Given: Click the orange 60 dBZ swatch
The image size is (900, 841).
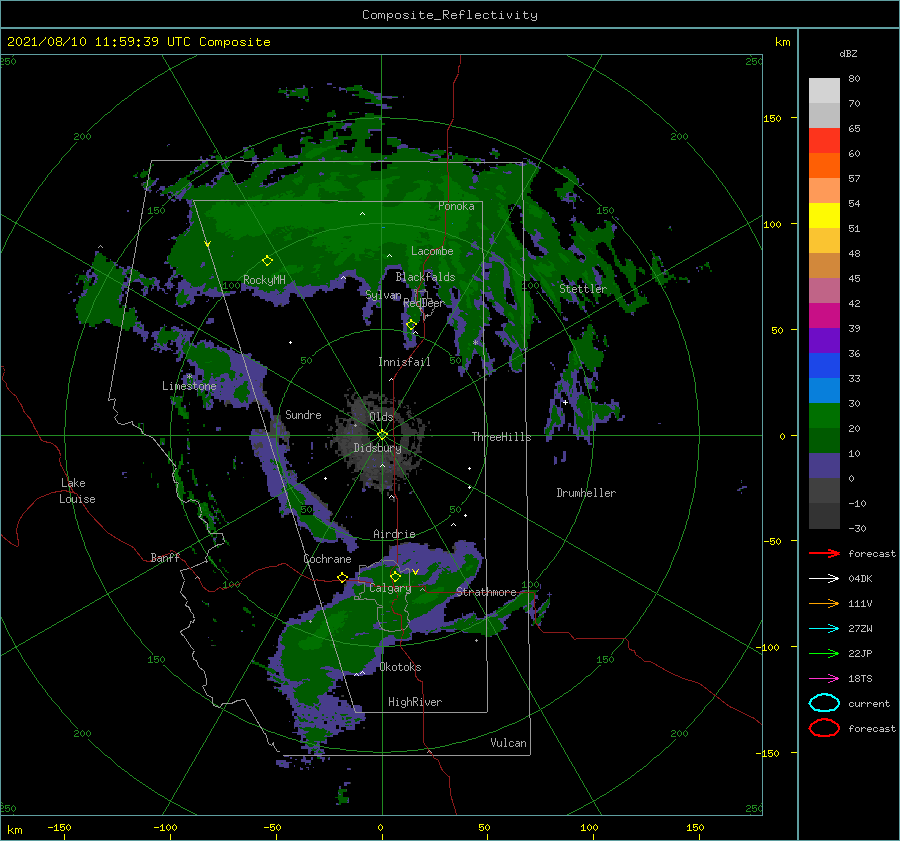Looking at the screenshot, I should [824, 165].
